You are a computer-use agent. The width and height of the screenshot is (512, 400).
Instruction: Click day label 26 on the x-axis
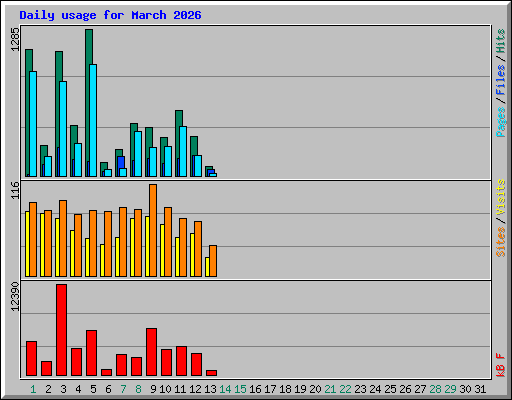point(405,389)
